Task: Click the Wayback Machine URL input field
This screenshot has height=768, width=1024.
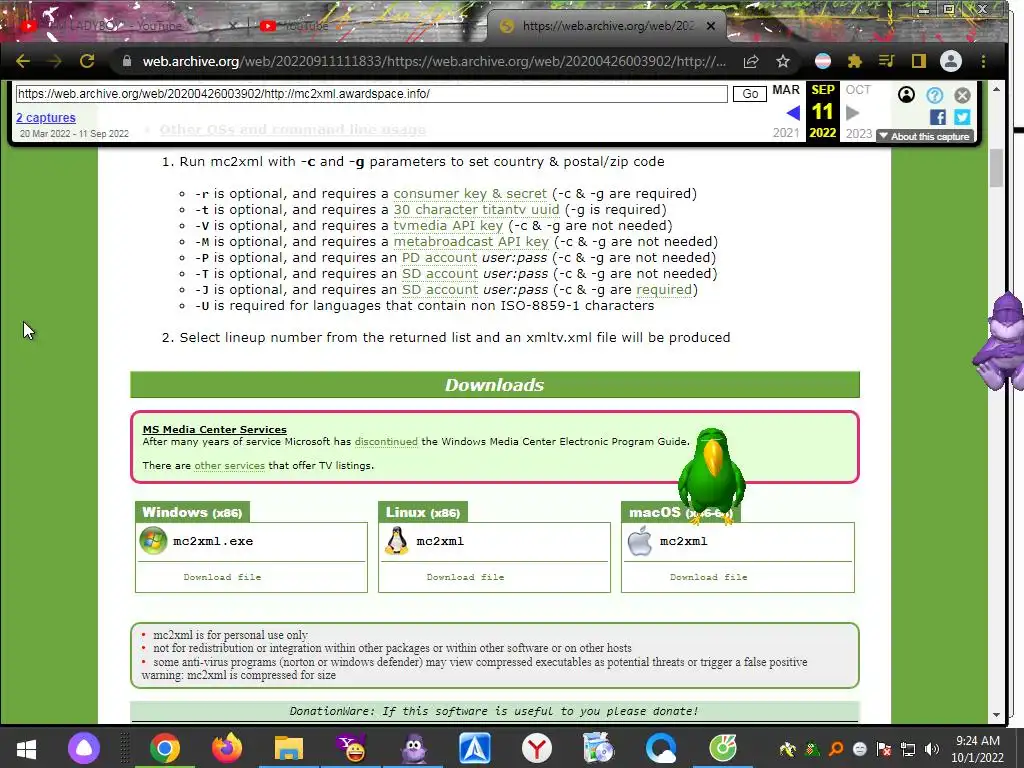Action: pyautogui.click(x=371, y=93)
